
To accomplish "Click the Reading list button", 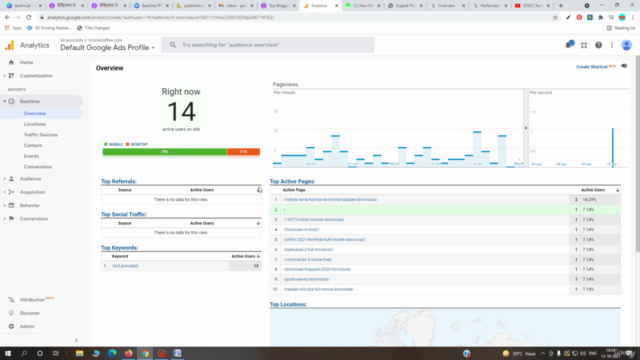I will coord(621,28).
